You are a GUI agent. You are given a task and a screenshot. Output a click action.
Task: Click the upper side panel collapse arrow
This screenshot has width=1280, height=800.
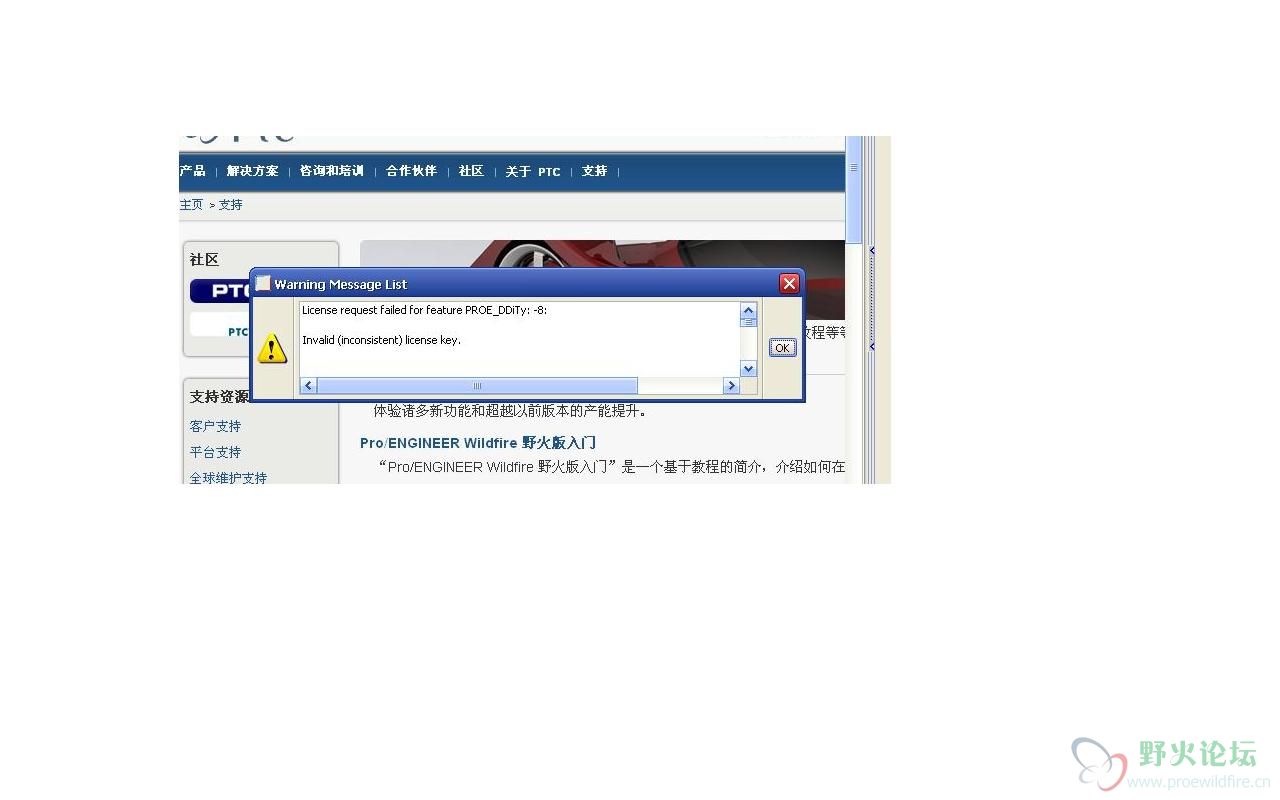[x=872, y=250]
